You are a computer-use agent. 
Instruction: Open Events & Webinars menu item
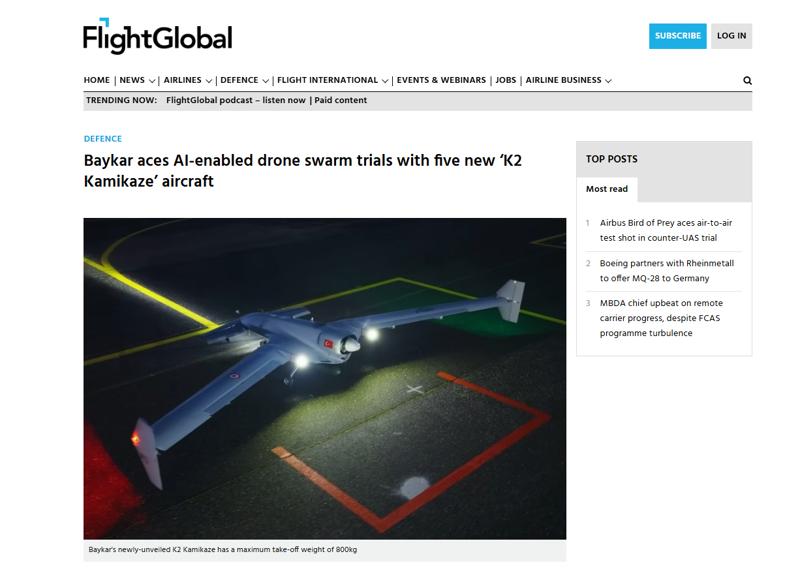click(441, 80)
